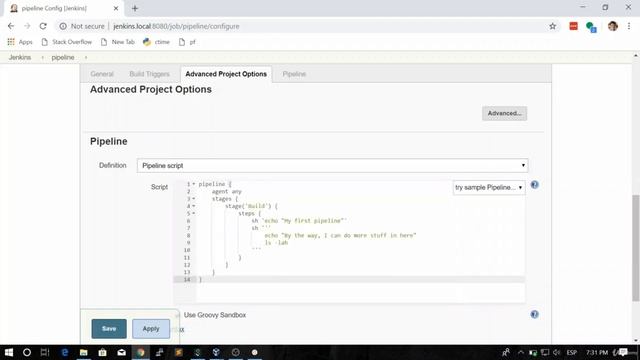This screenshot has height=360, width=640.
Task: Click the address bar URL
Action: click(176, 26)
